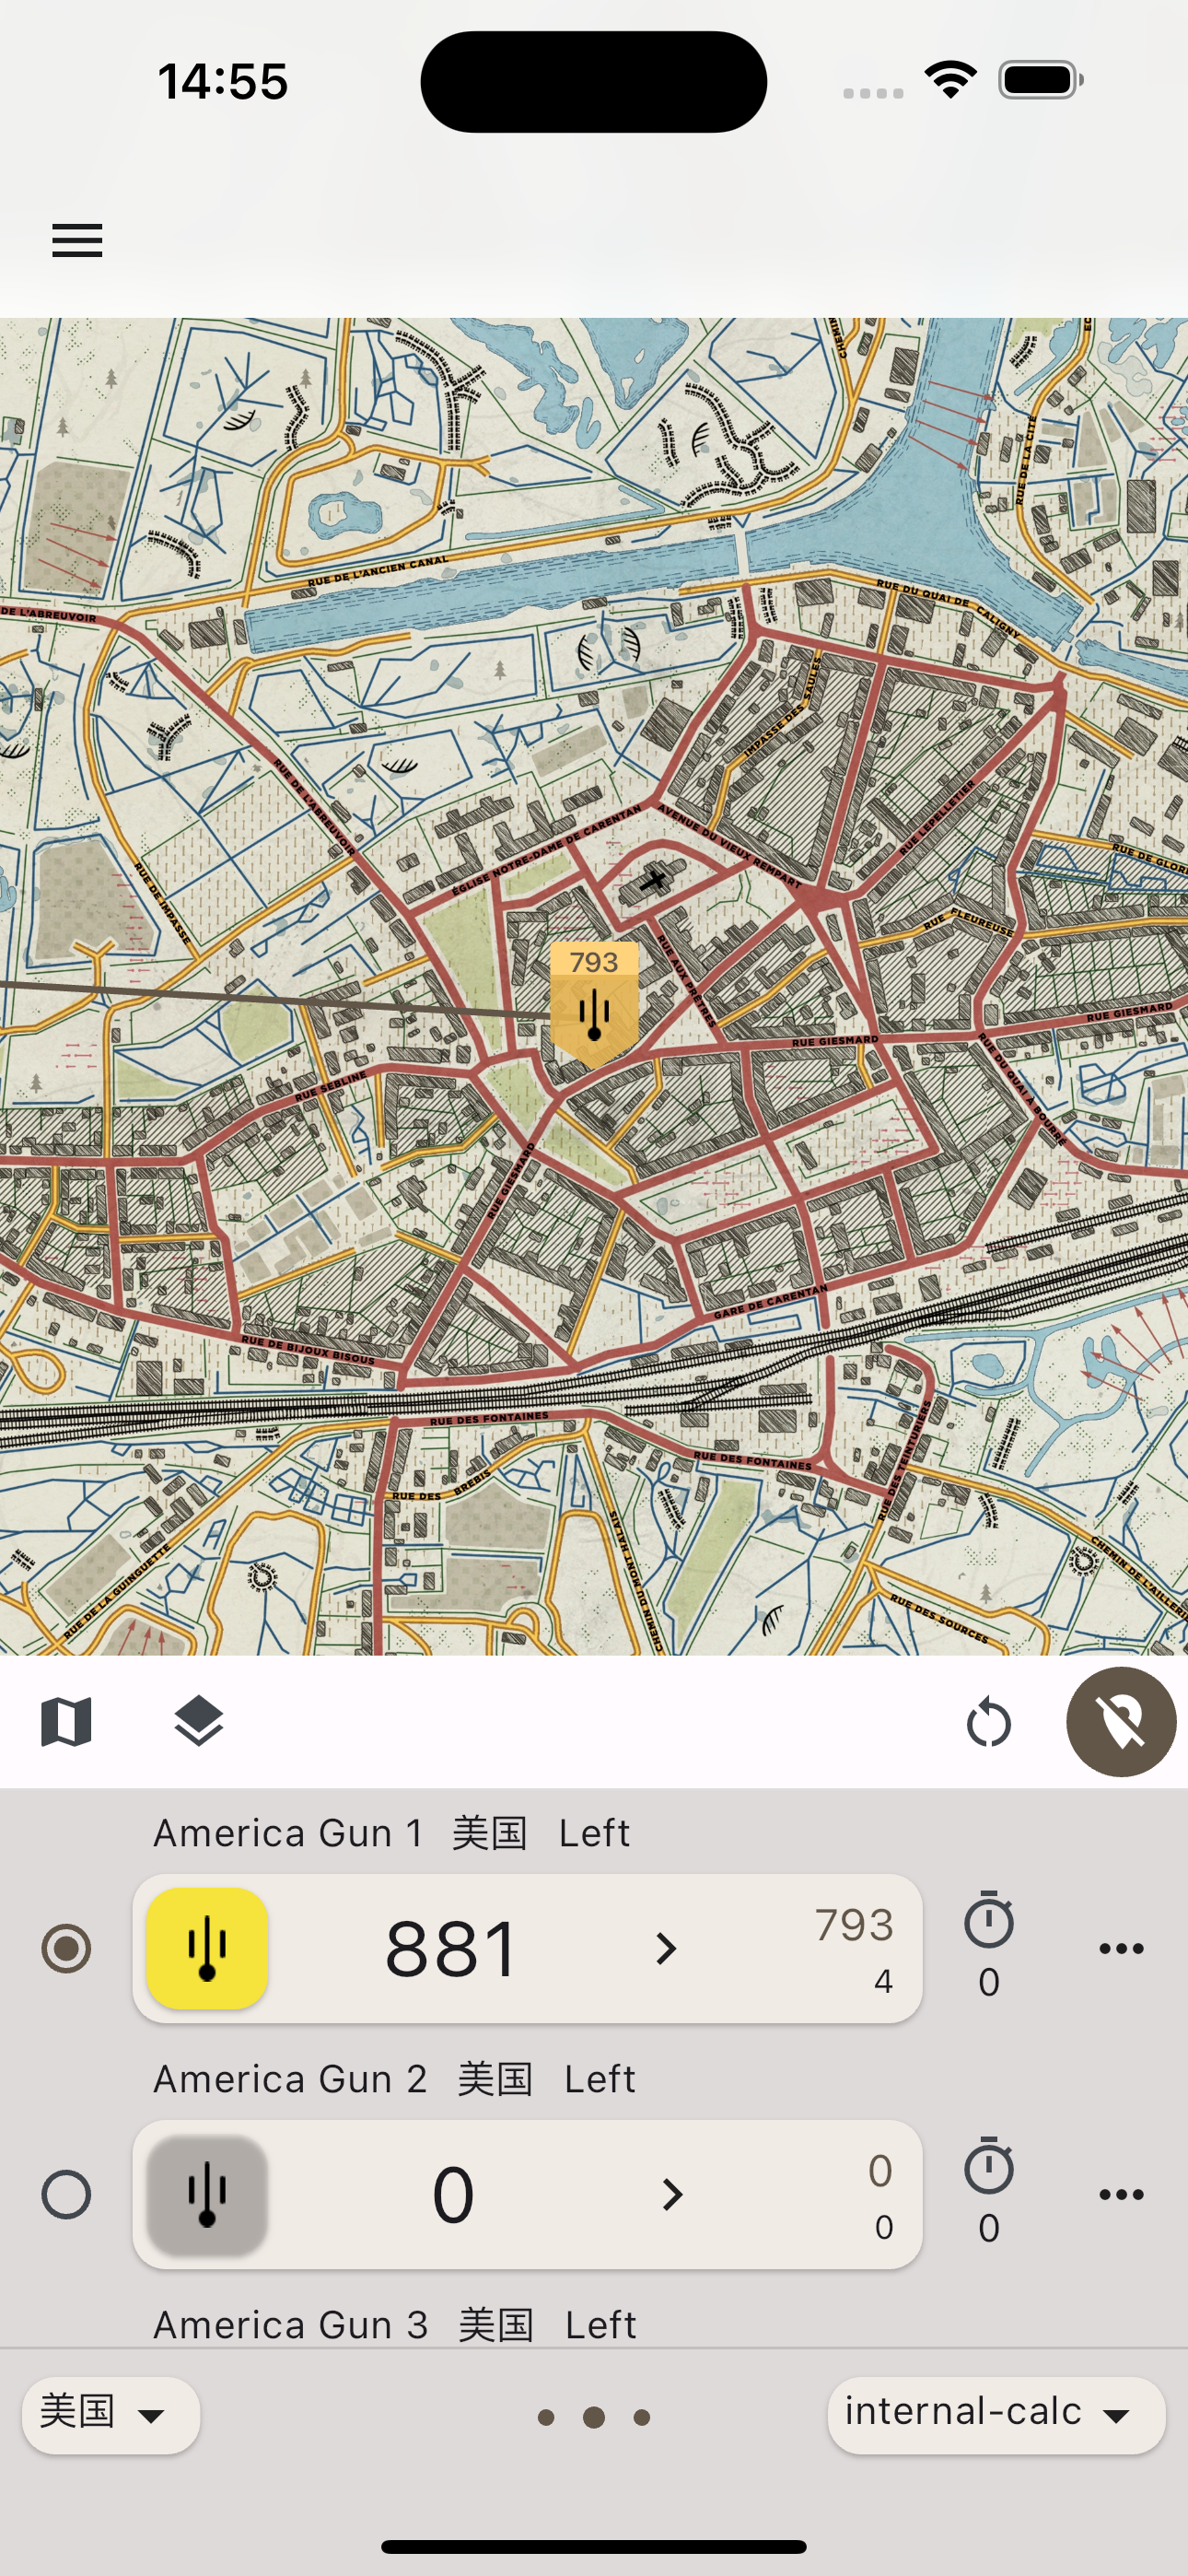
Task: Tap the yellow artillery icon for Gun 1
Action: tap(207, 1948)
